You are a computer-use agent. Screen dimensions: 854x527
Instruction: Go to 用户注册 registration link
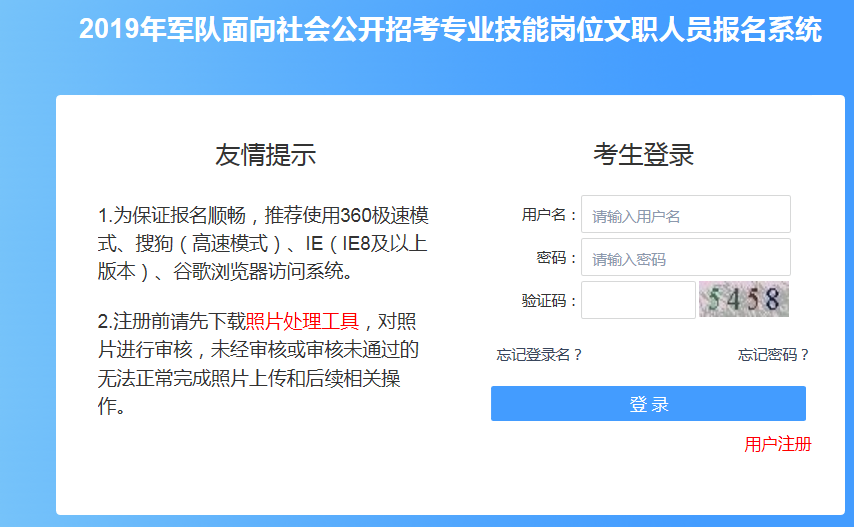pyautogui.click(x=777, y=444)
